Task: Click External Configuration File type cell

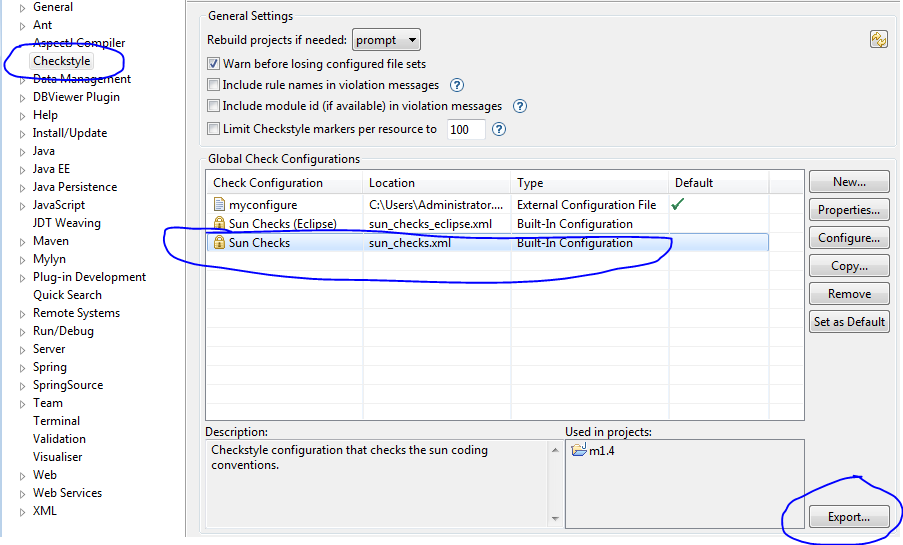Action: click(586, 205)
